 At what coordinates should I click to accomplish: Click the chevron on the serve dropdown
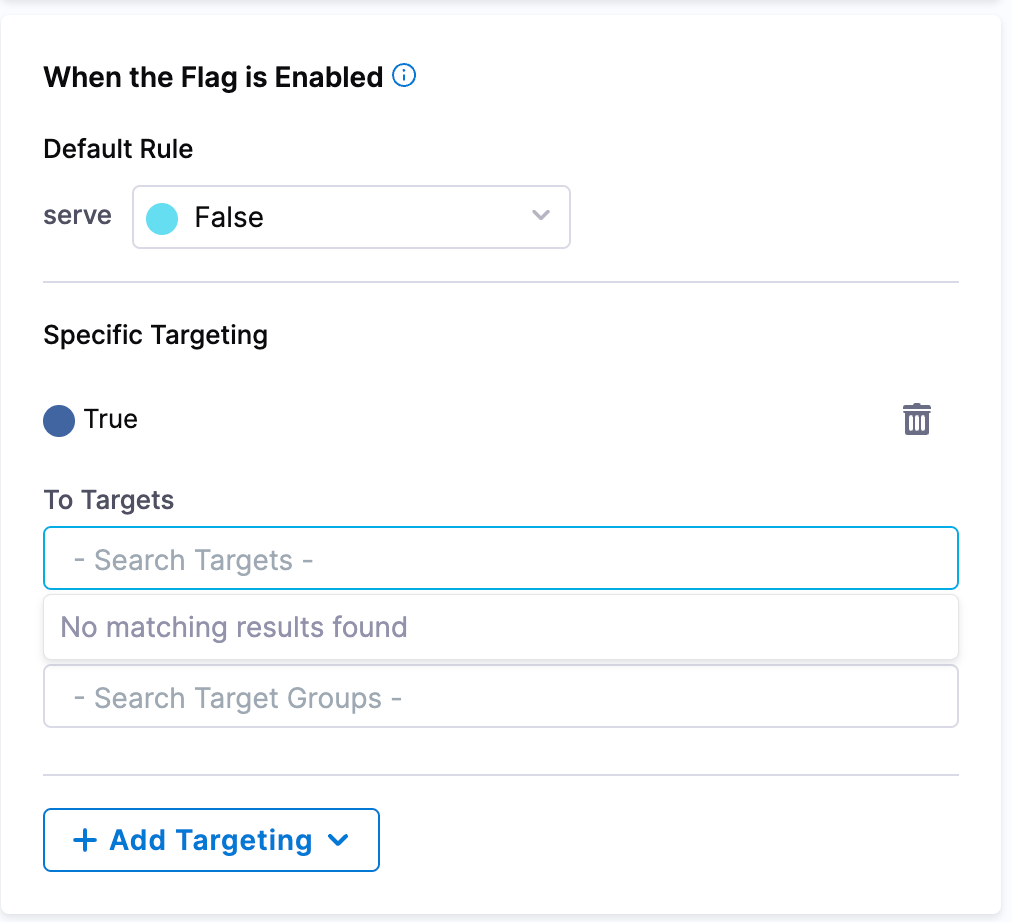(x=541, y=216)
